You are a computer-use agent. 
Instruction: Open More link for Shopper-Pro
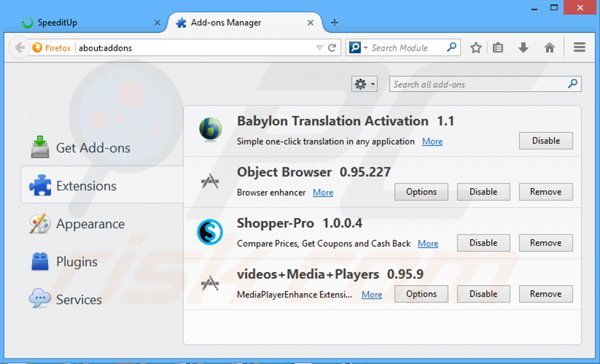pyautogui.click(x=428, y=243)
